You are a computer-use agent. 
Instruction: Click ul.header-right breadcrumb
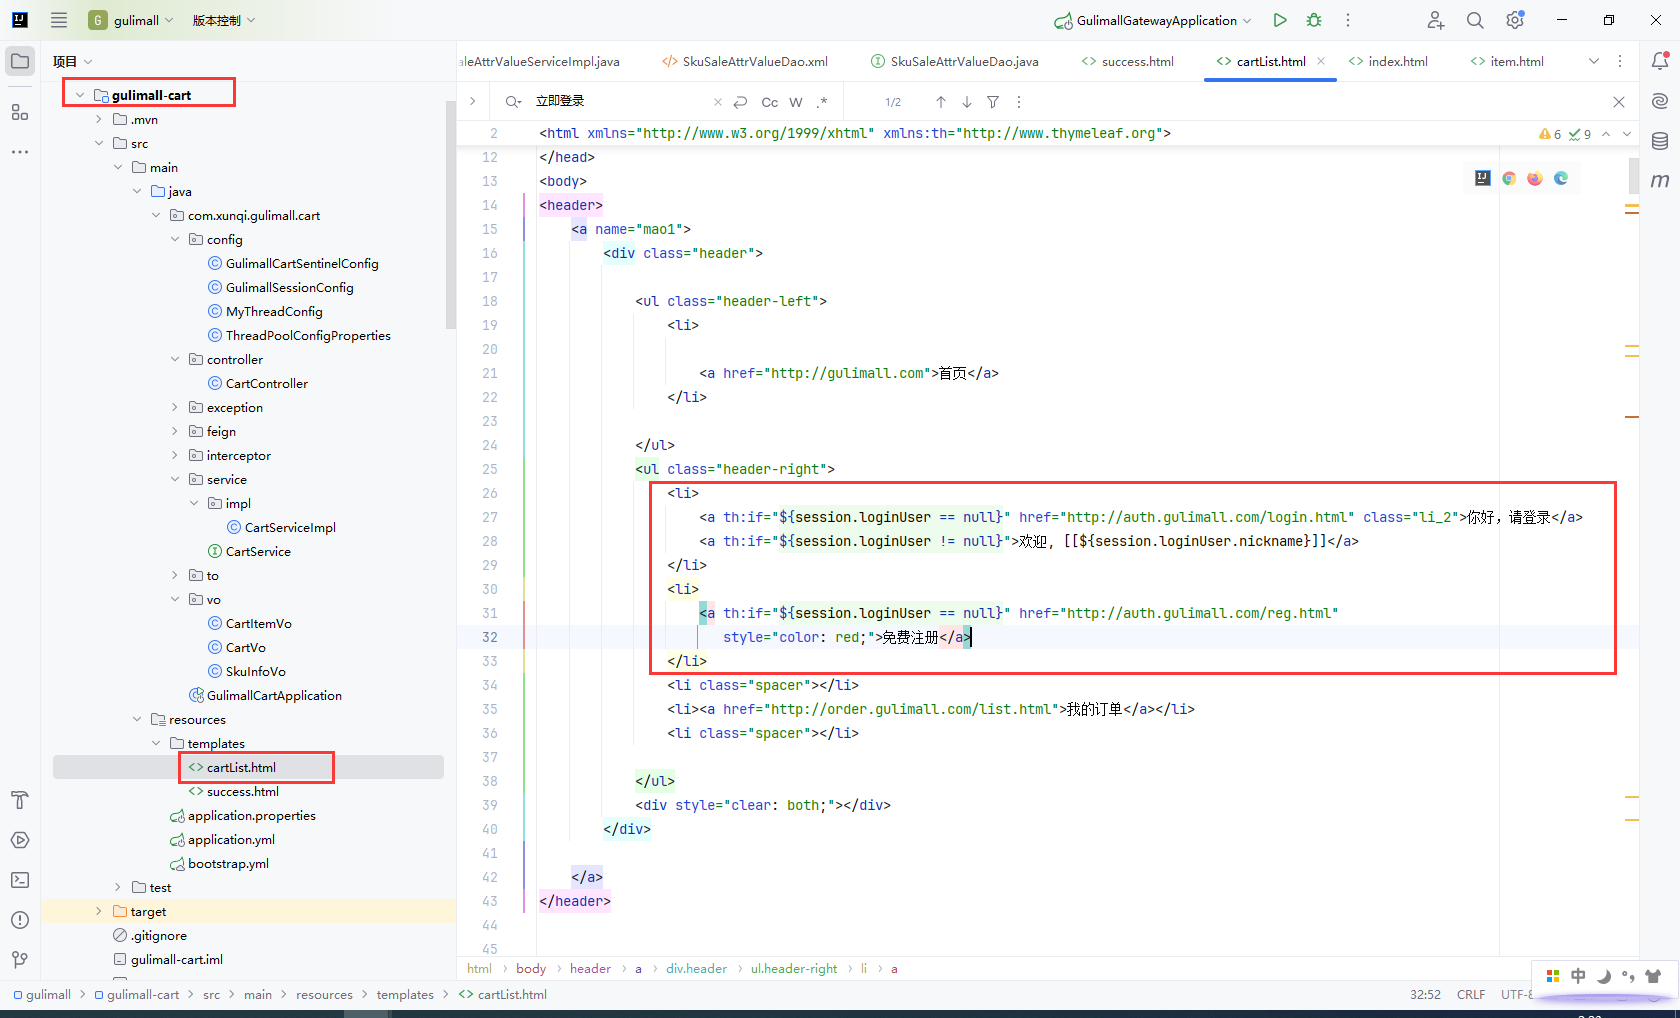[x=794, y=968]
